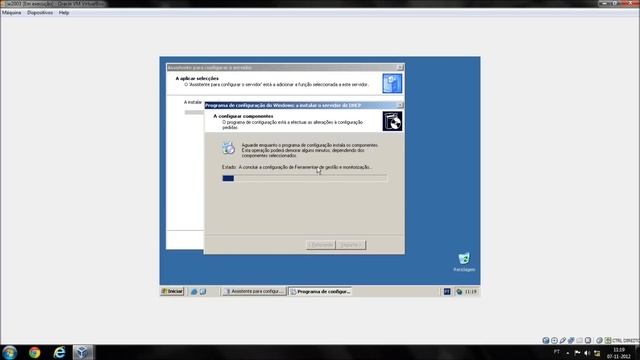Image resolution: width=640 pixels, height=360 pixels.
Task: Click the Assistente background progress bar
Action: (194, 112)
